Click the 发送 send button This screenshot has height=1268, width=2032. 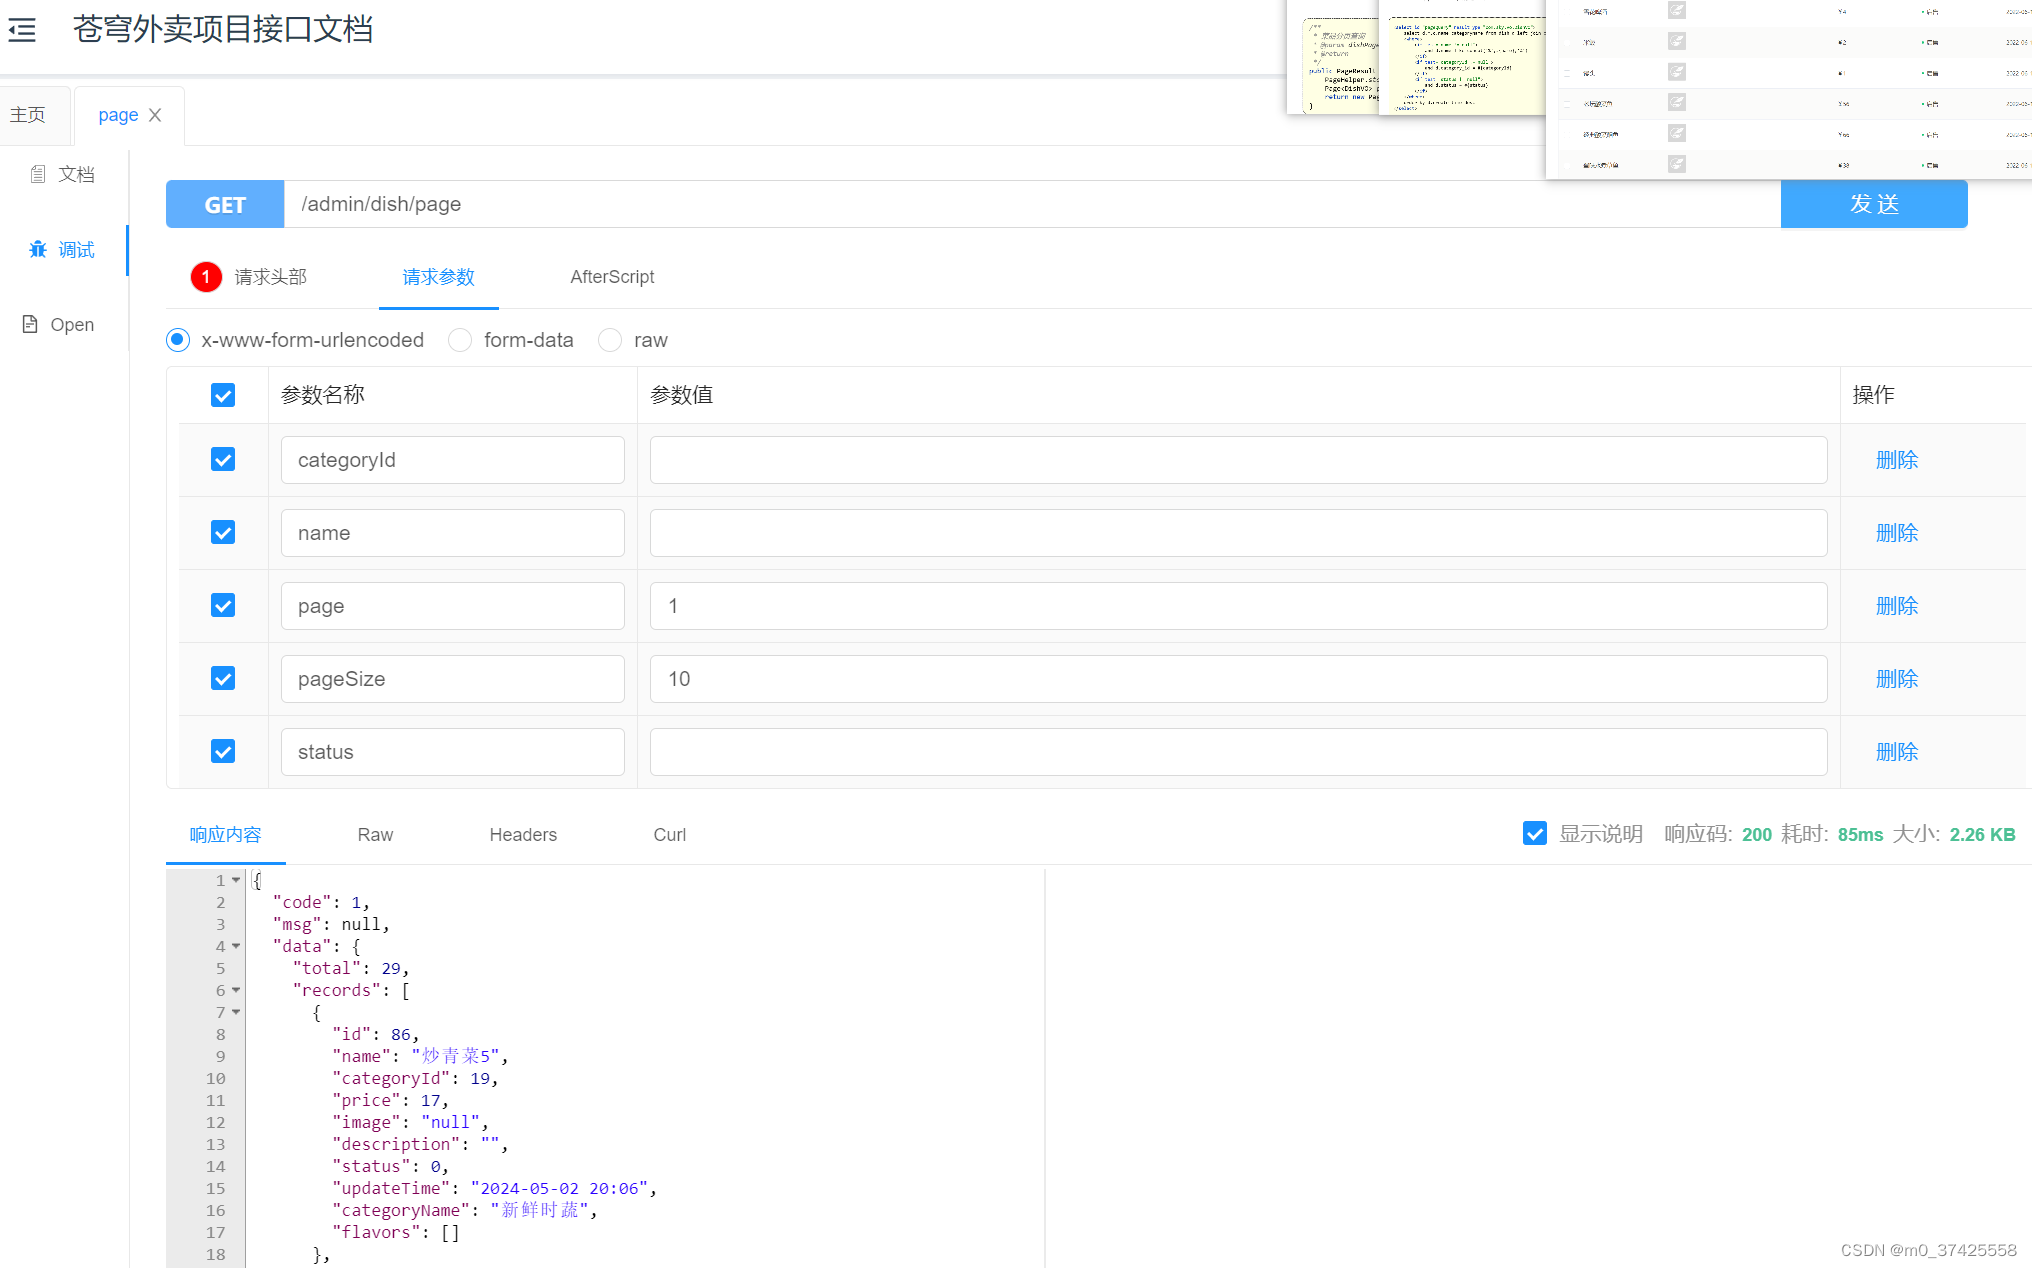pos(1873,204)
